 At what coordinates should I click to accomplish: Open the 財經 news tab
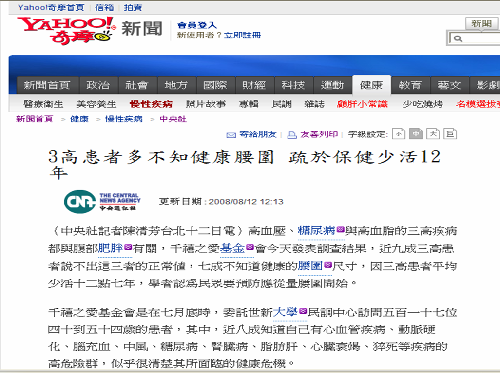point(254,85)
